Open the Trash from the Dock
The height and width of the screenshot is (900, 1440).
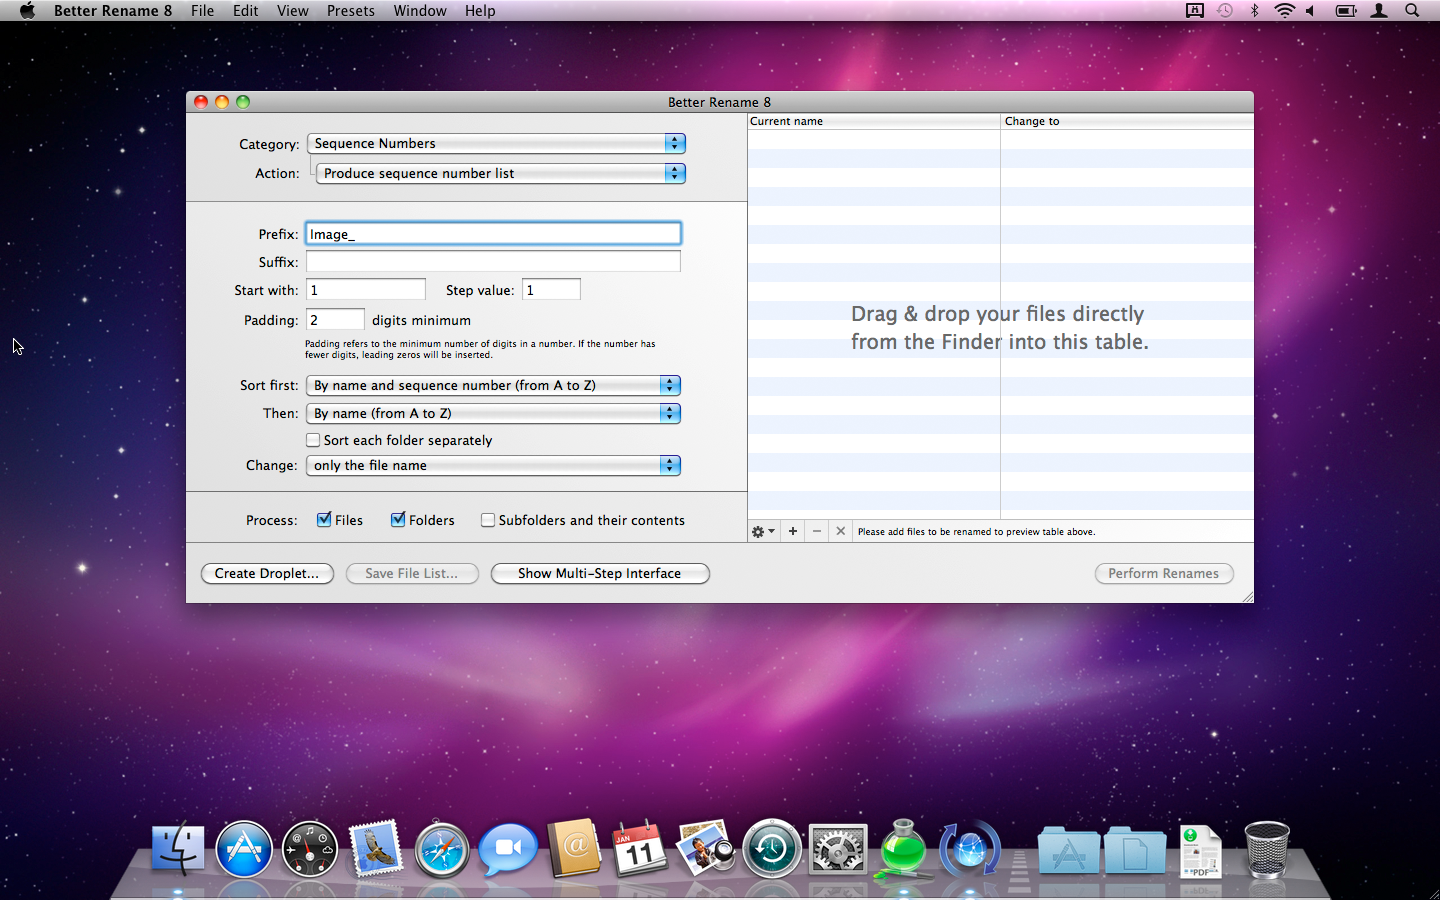tap(1267, 849)
